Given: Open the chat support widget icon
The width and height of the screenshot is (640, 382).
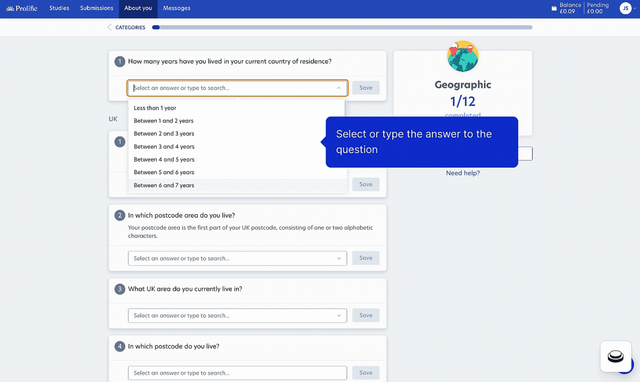Looking at the screenshot, I should (x=616, y=356).
